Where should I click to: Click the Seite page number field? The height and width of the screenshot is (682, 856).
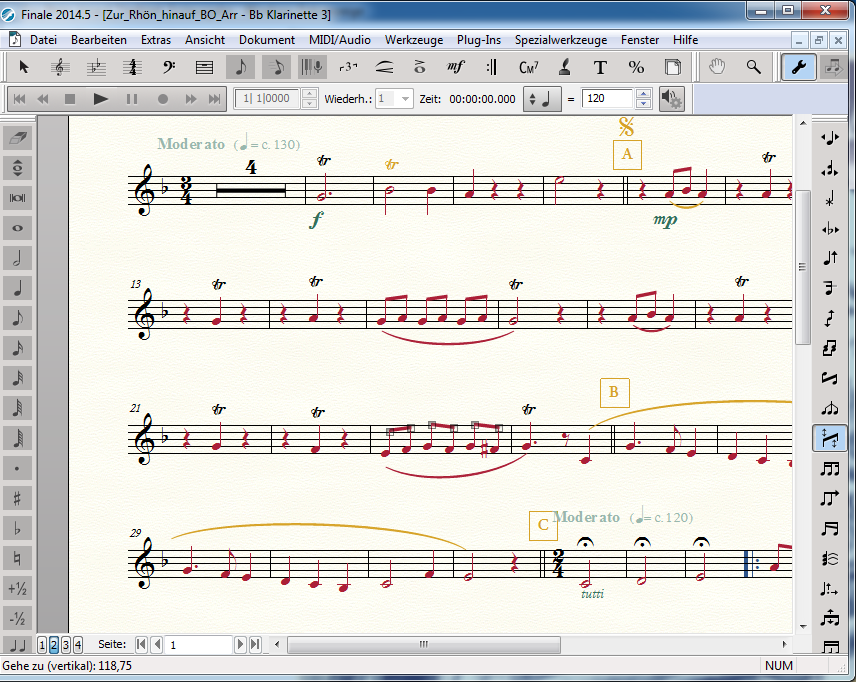tap(198, 645)
